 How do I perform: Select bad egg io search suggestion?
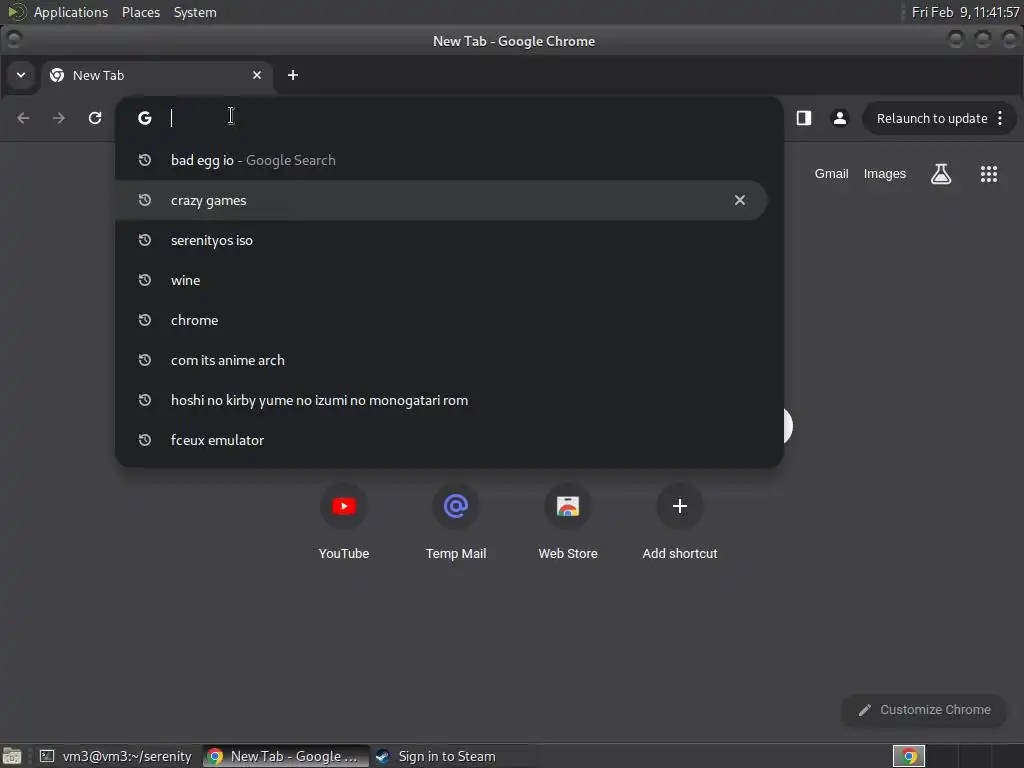pos(441,161)
